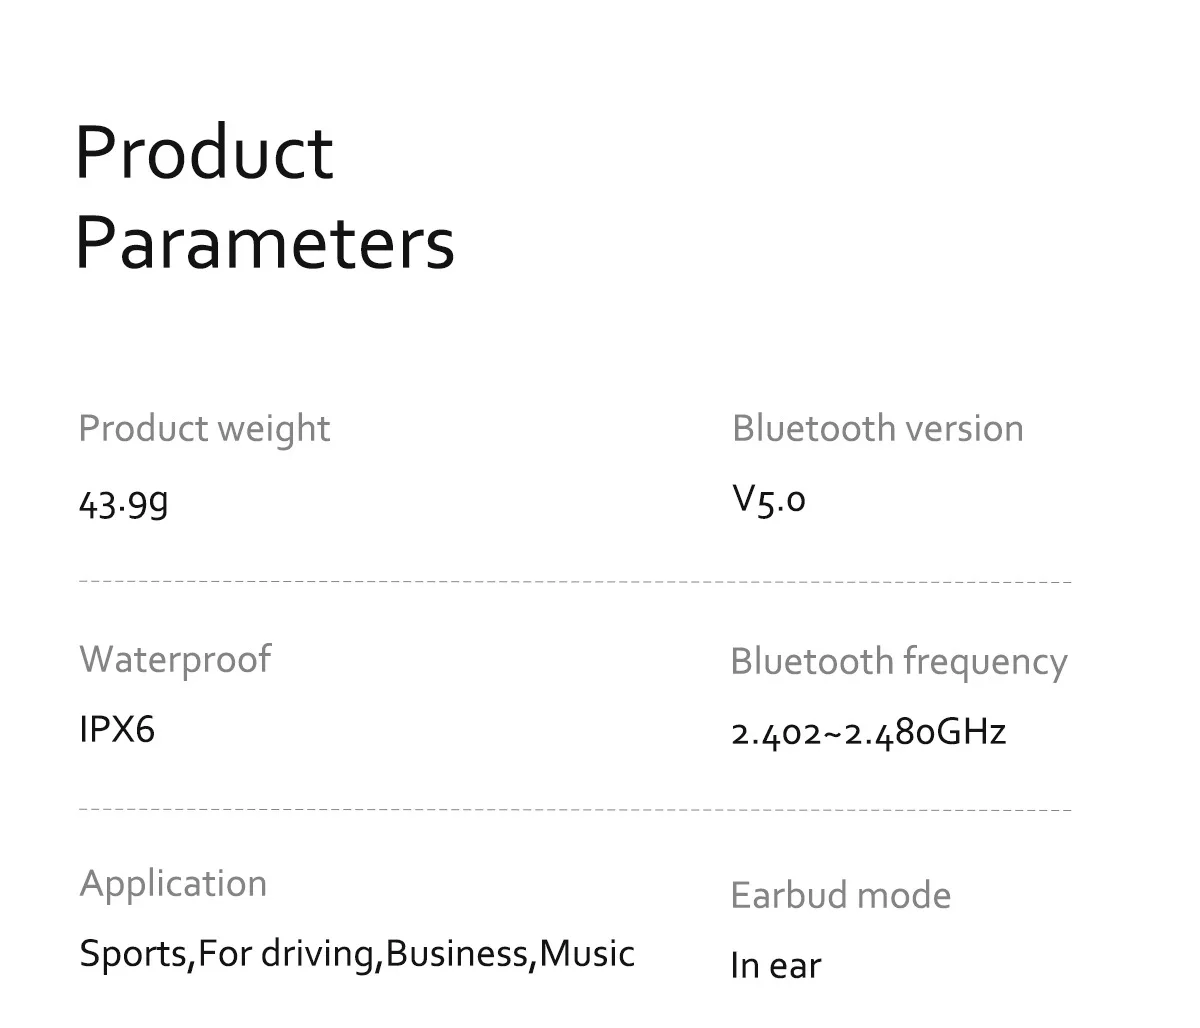Select the Application label
1200x1028 pixels.
click(173, 884)
